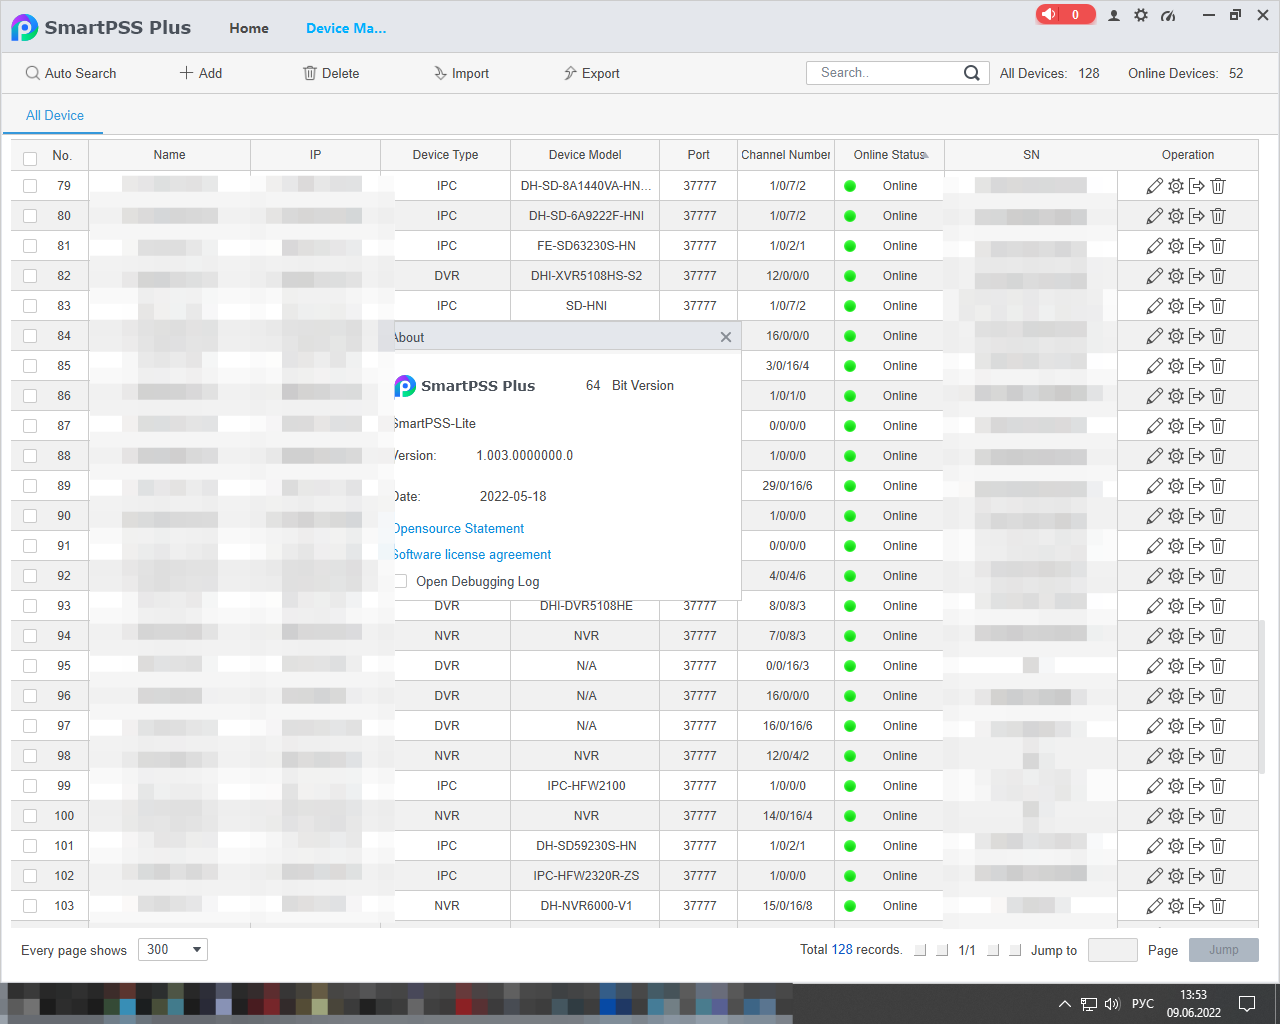Image resolution: width=1280 pixels, height=1024 pixels.
Task: Click the logout arrow in row 97
Action: pyautogui.click(x=1197, y=726)
